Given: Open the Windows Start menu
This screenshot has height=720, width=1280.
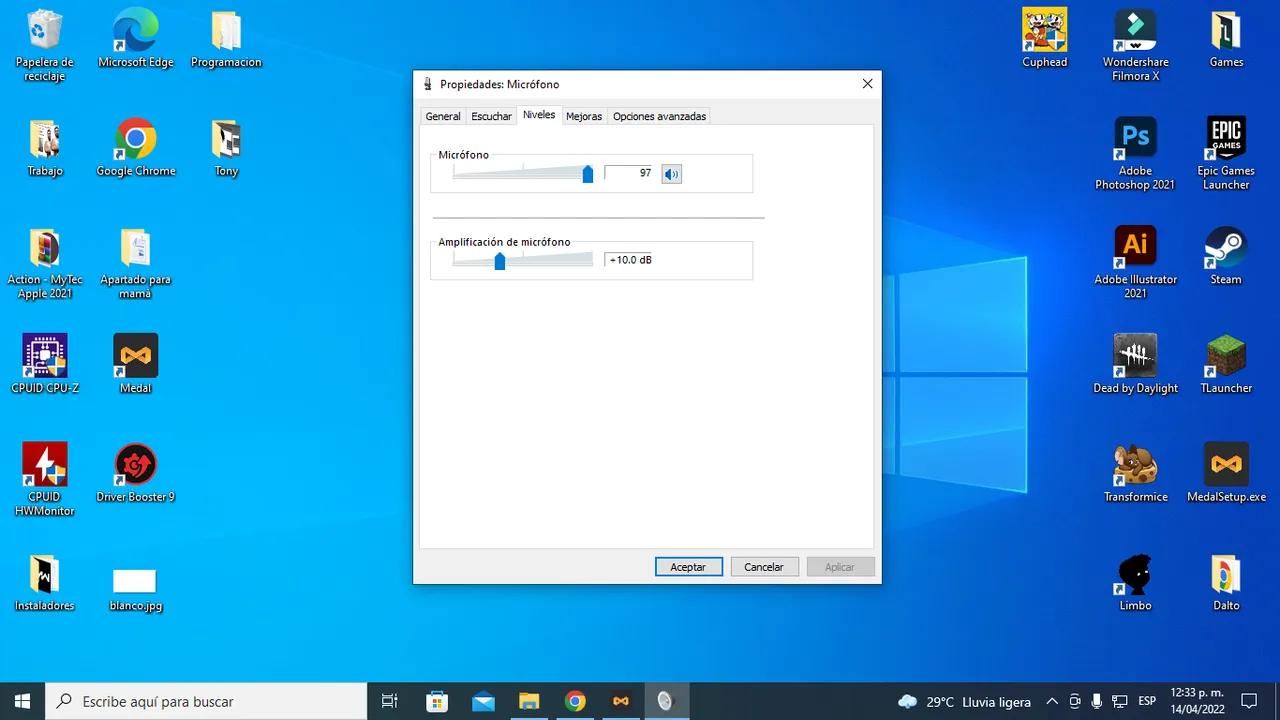Looking at the screenshot, I should [x=22, y=701].
